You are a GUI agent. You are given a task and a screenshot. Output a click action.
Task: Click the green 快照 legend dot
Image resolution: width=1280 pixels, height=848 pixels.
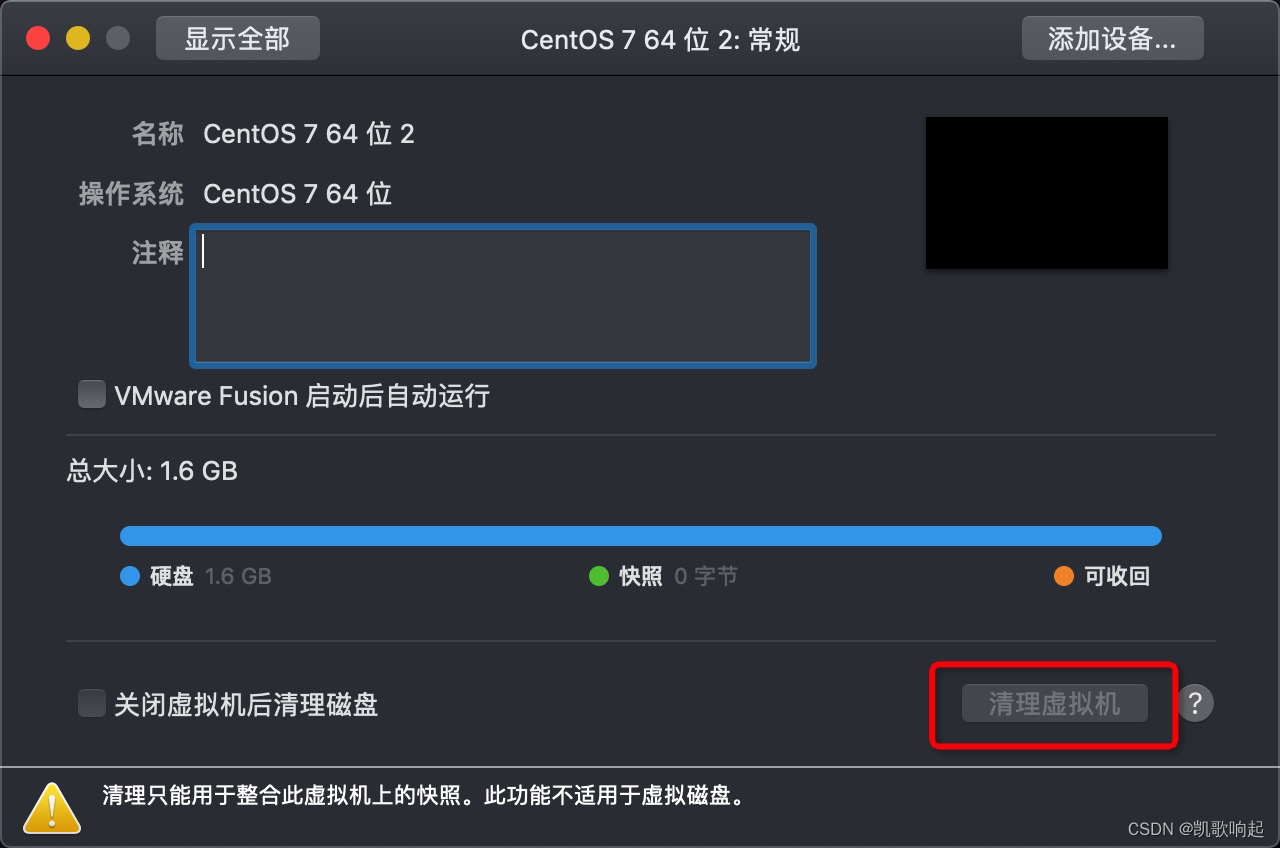click(x=598, y=576)
